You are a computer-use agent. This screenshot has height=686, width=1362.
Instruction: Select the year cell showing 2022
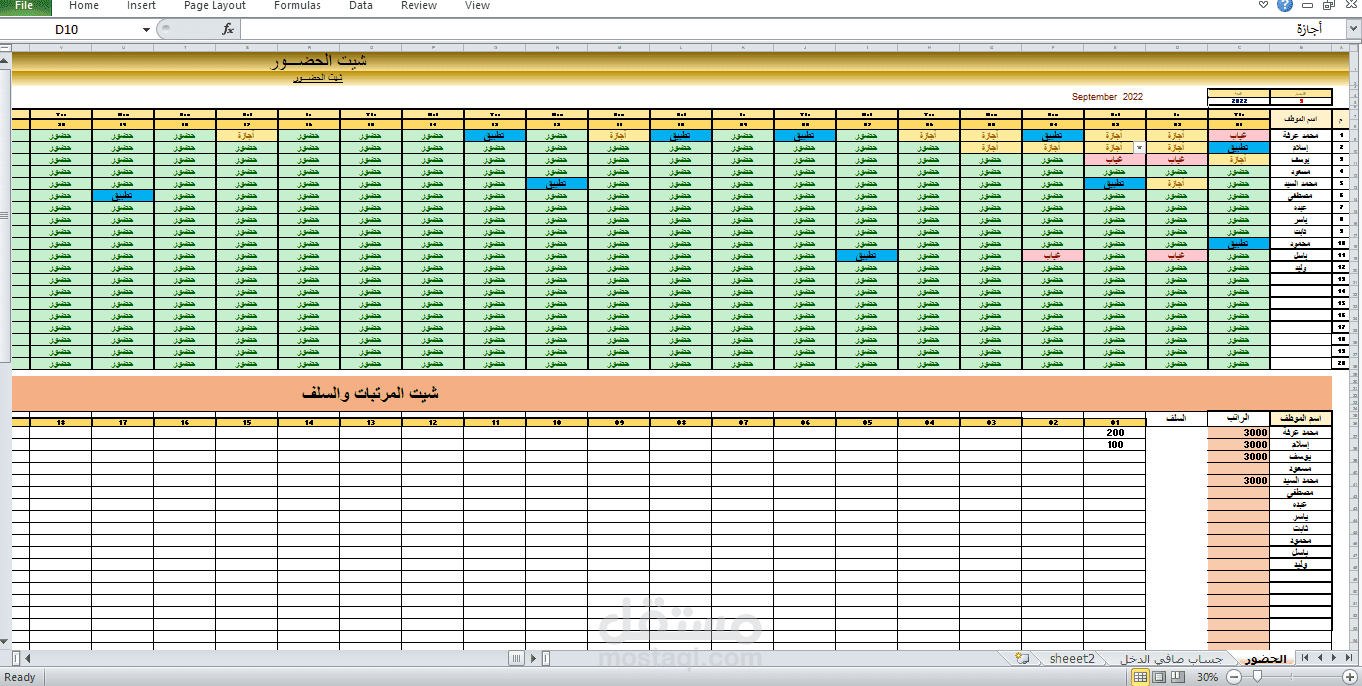tap(1239, 101)
